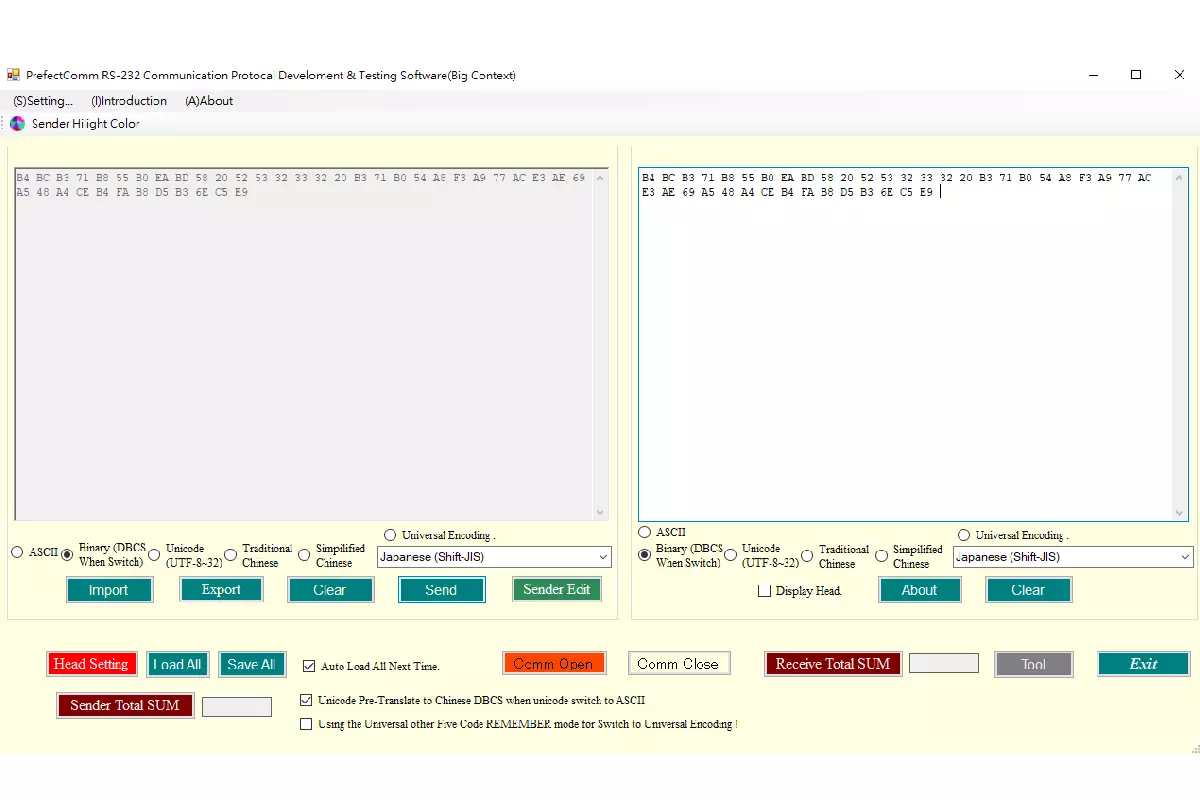Click the green Sender Edit button

click(557, 589)
